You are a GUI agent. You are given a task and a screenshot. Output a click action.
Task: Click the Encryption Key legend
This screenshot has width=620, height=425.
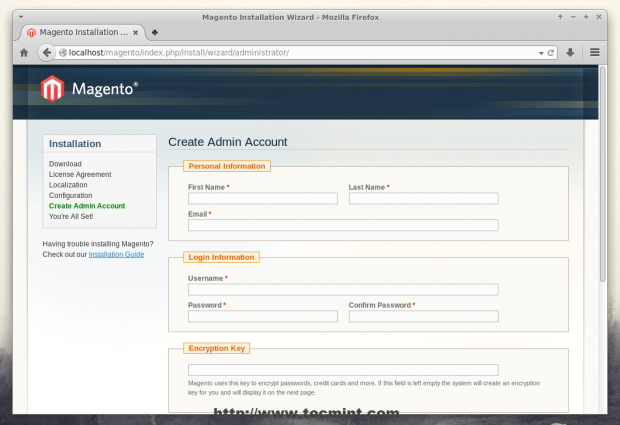point(217,348)
